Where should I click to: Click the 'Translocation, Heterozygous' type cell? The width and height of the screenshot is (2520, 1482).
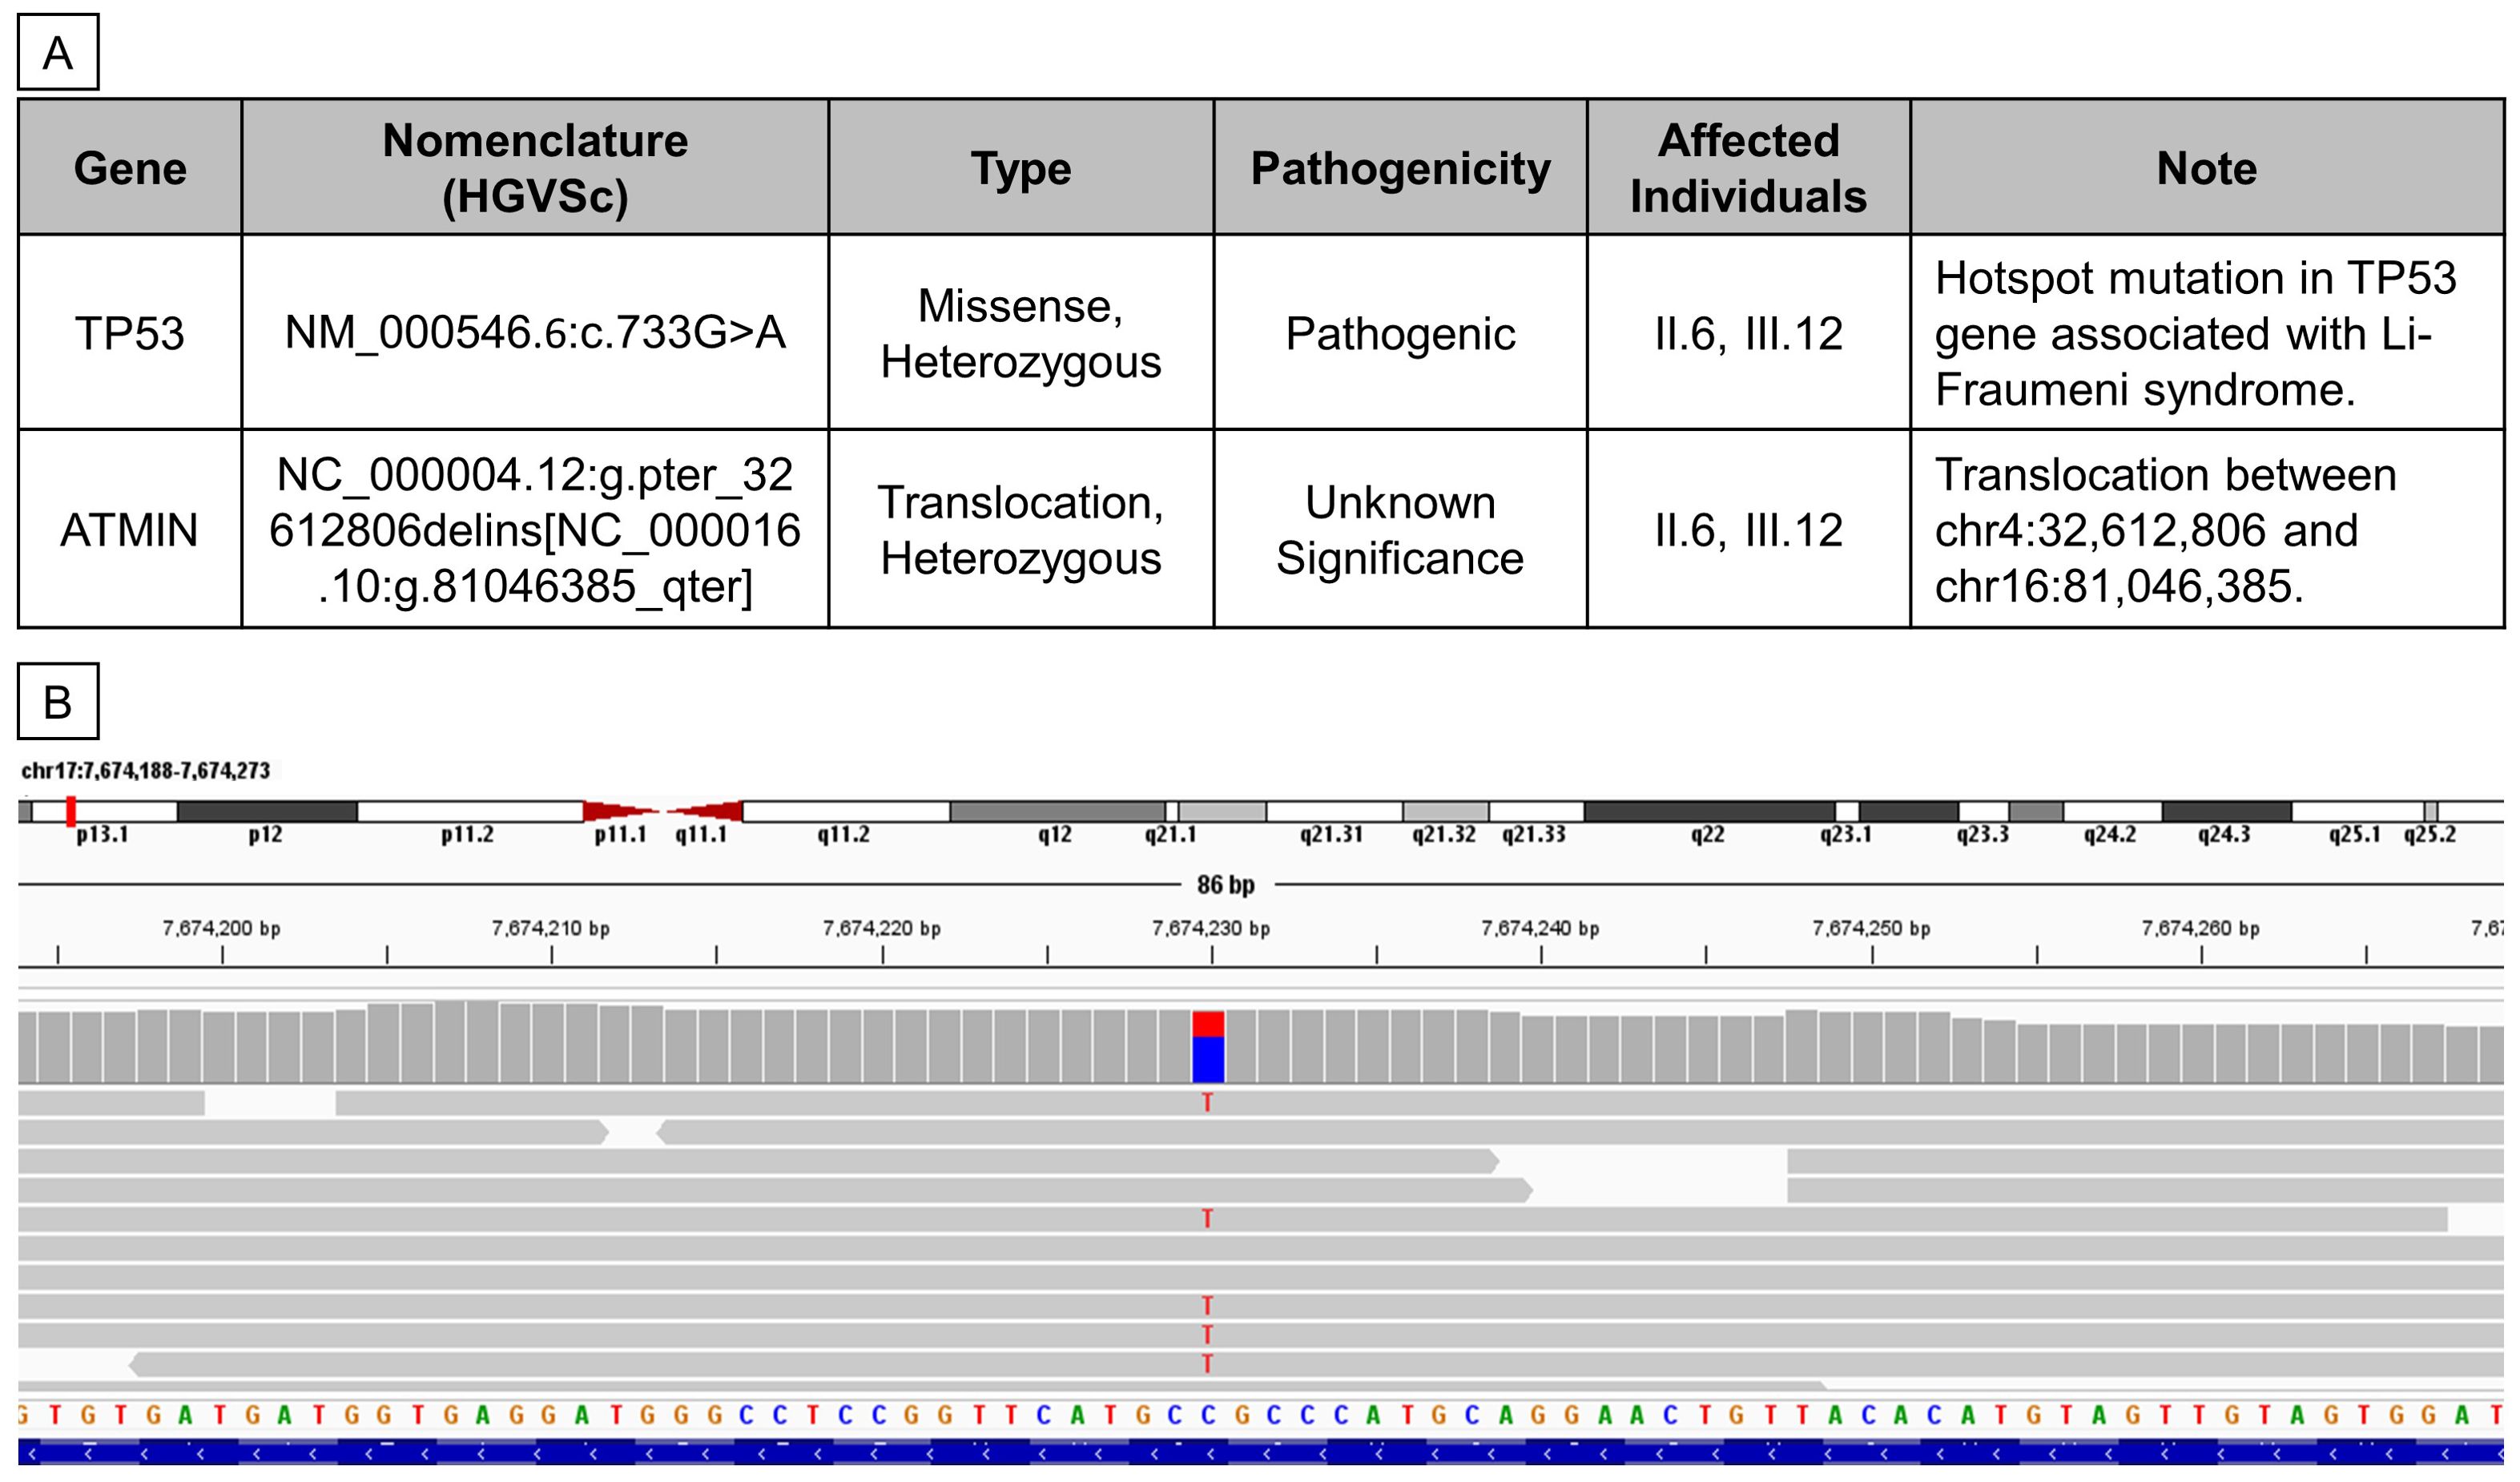1021,530
